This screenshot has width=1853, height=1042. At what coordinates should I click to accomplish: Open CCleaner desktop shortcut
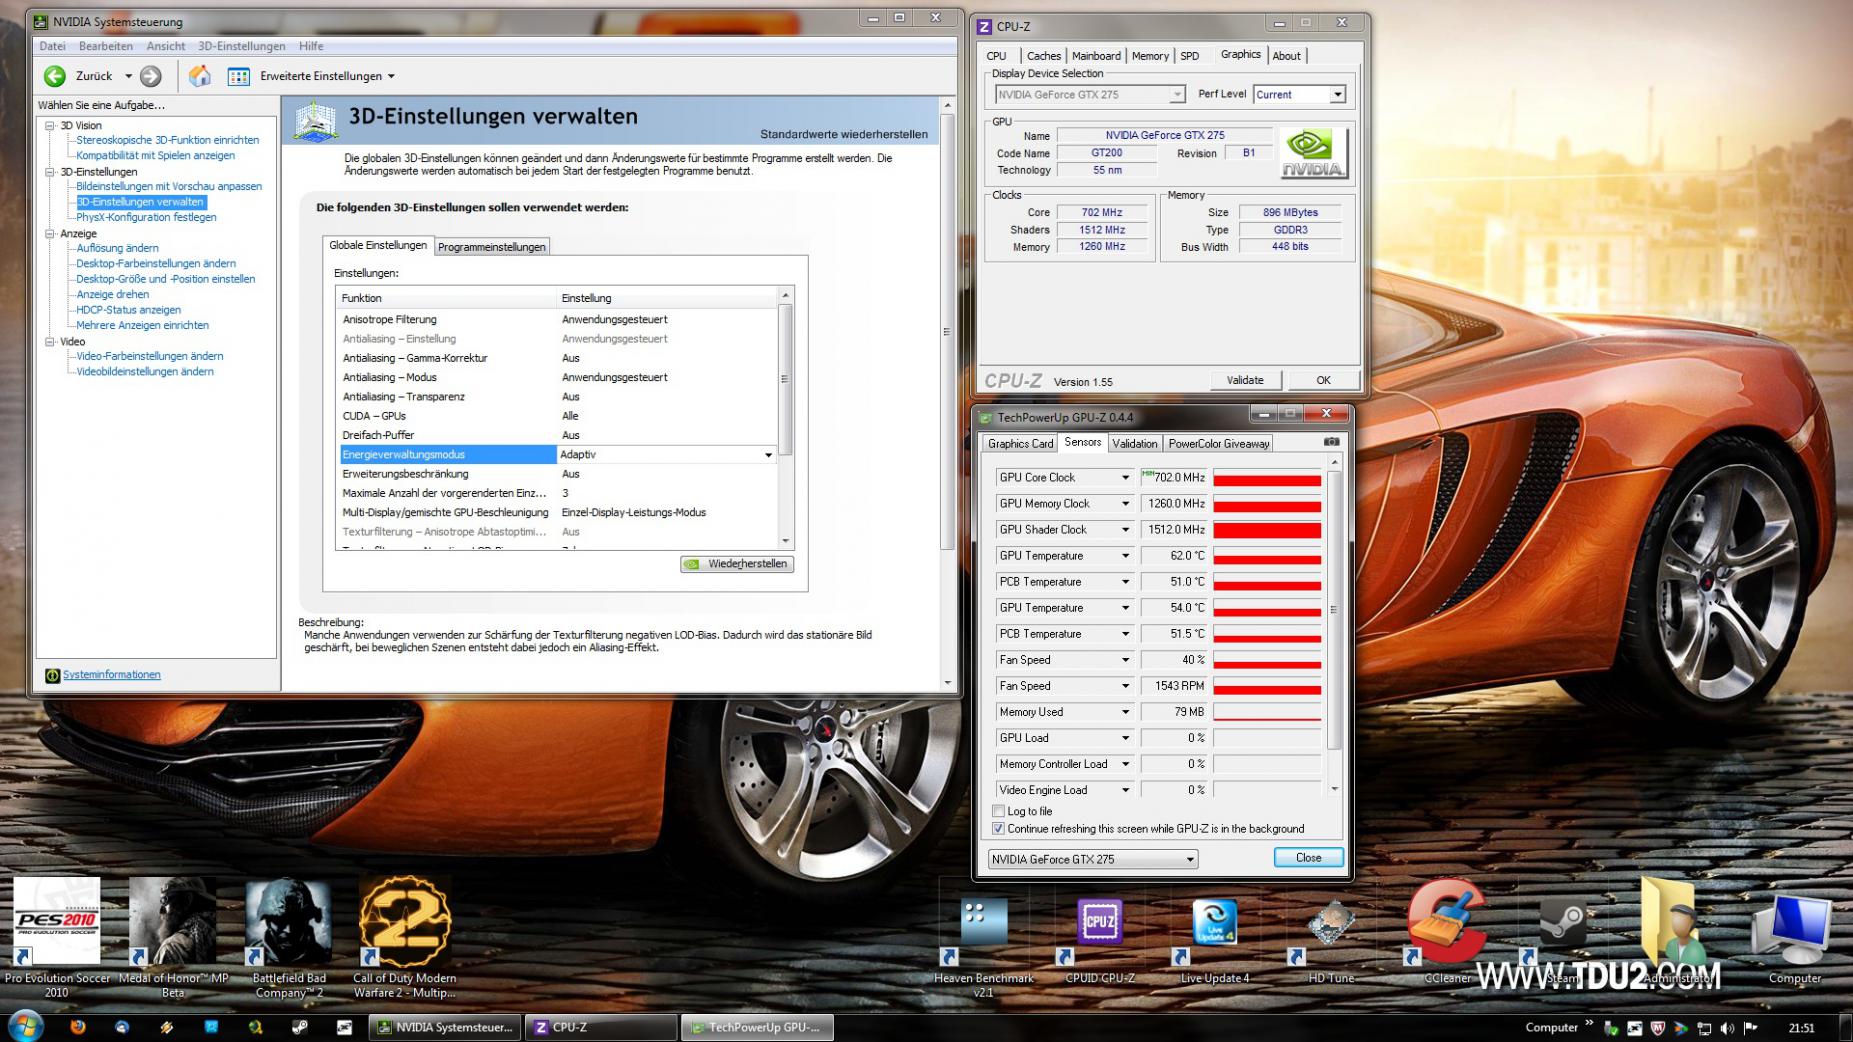pos(1447,933)
